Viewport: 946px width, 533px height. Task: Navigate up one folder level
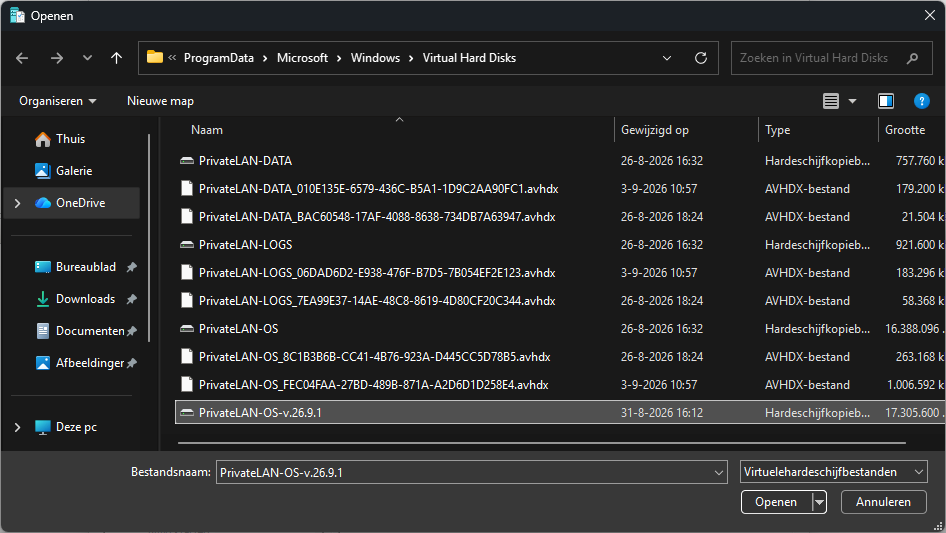tap(116, 58)
